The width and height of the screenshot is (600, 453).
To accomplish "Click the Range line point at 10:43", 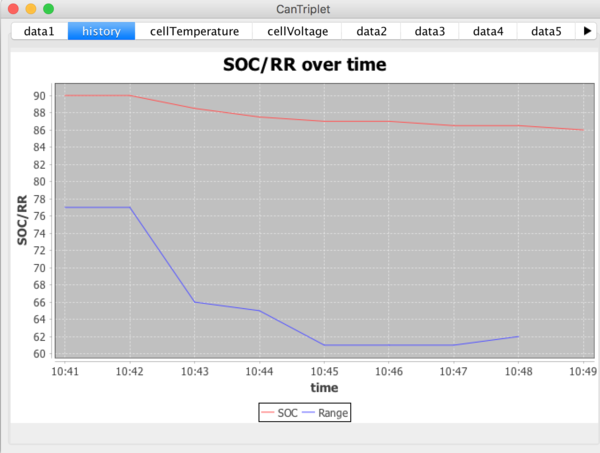I will click(195, 302).
